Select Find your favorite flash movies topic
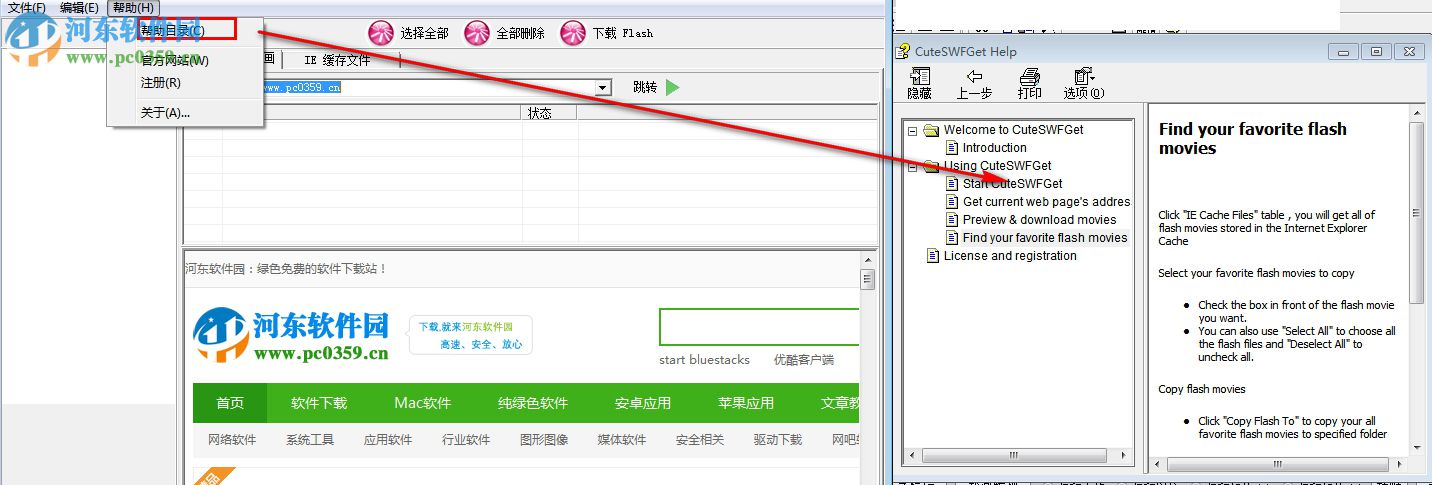Screen dimensions: 1432x485 (1044, 238)
